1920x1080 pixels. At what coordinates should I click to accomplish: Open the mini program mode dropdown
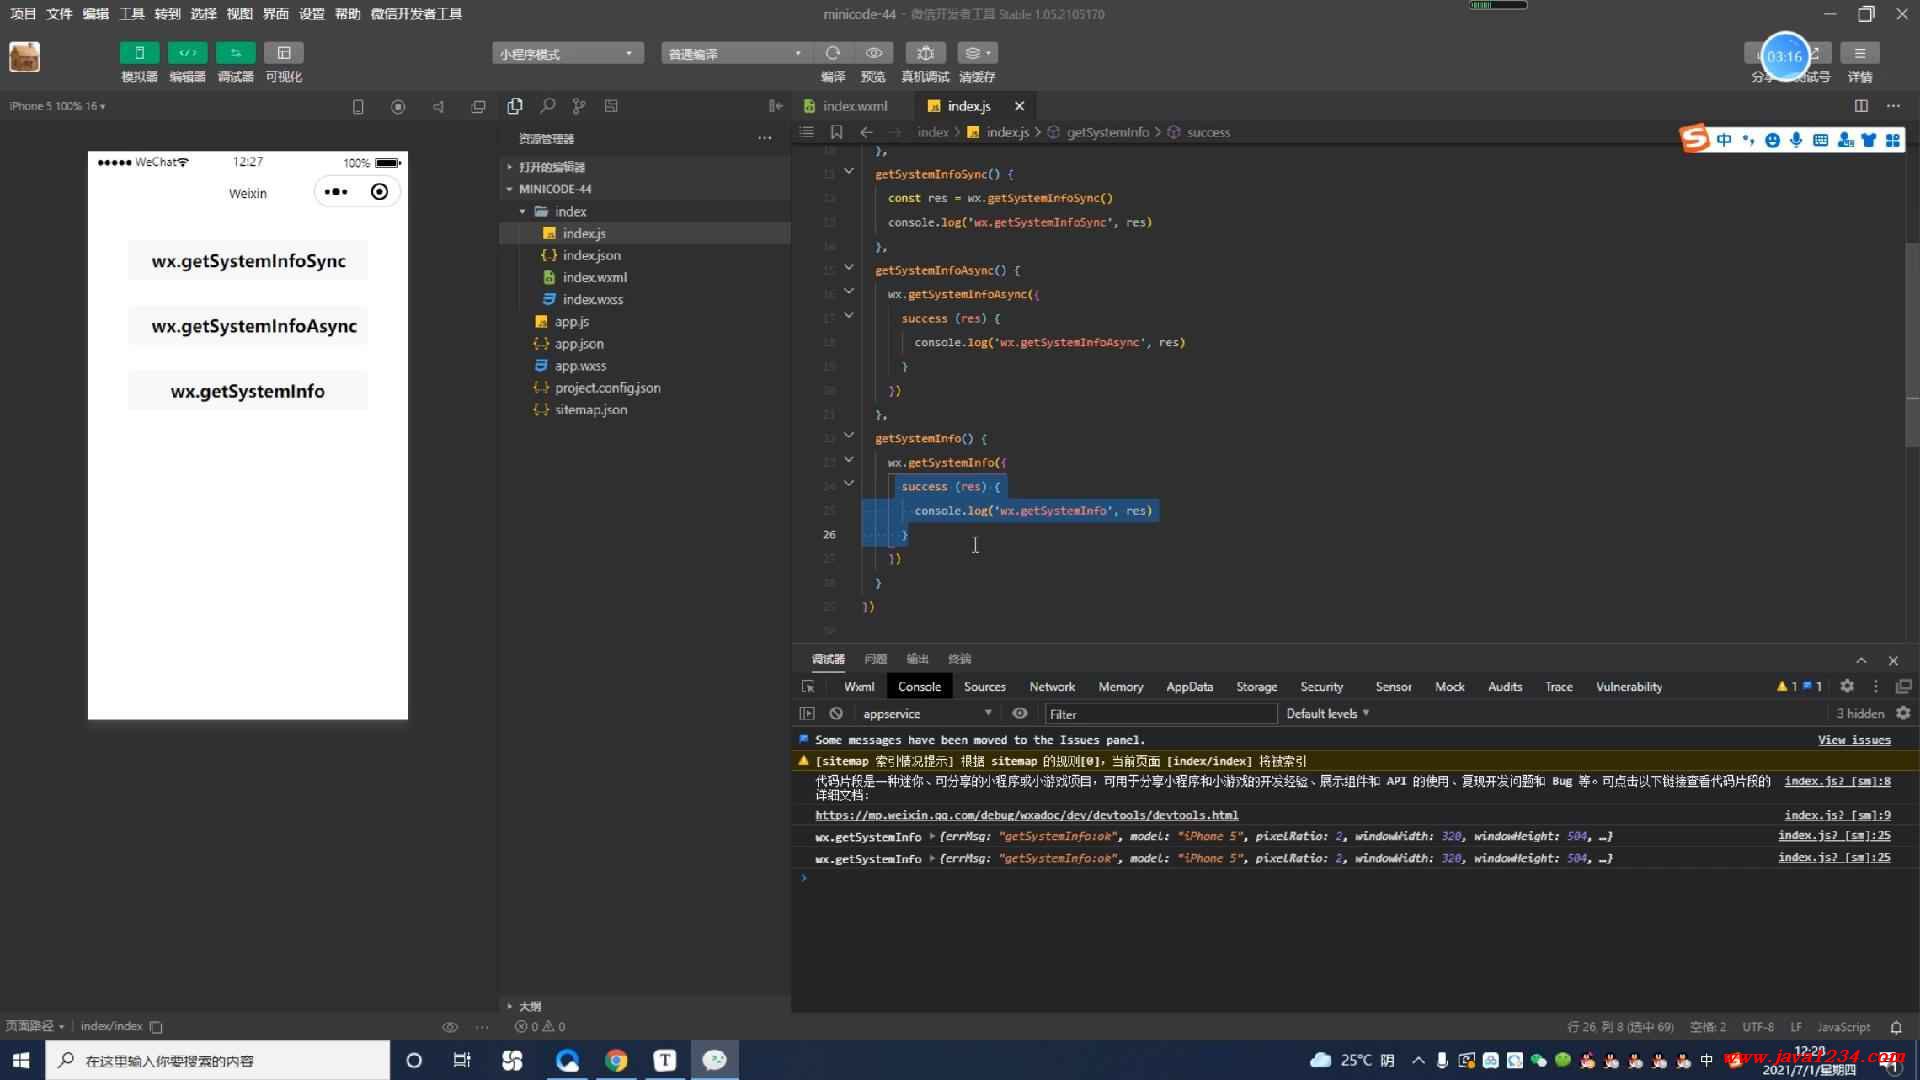tap(567, 54)
